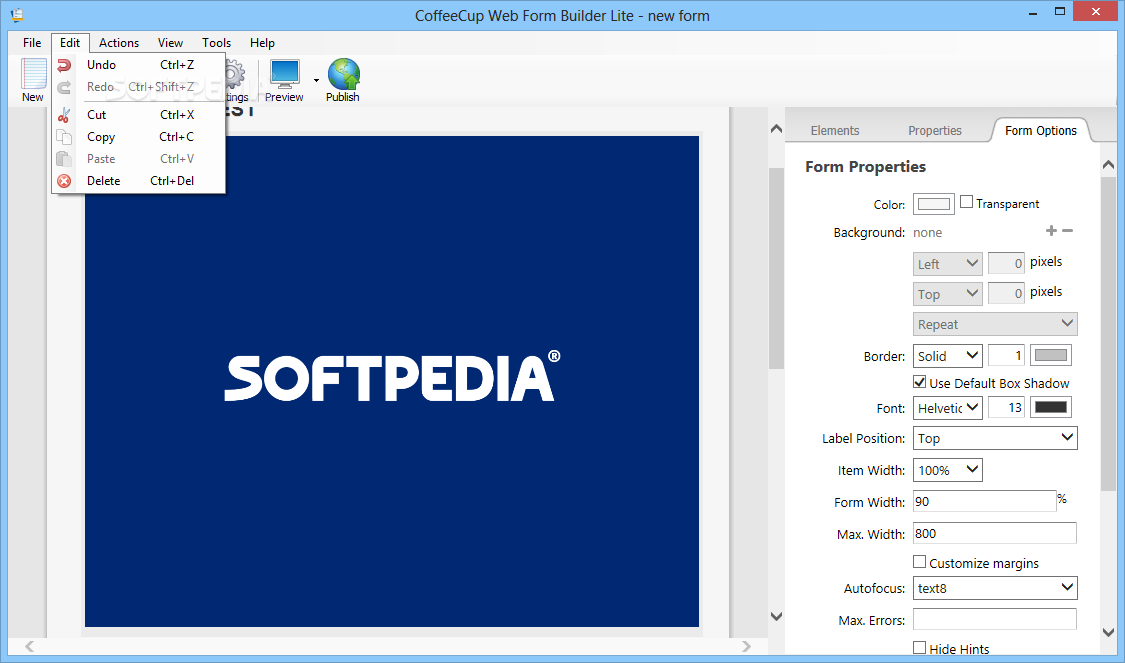
Task: Expand the Label Position dropdown
Action: tap(995, 438)
